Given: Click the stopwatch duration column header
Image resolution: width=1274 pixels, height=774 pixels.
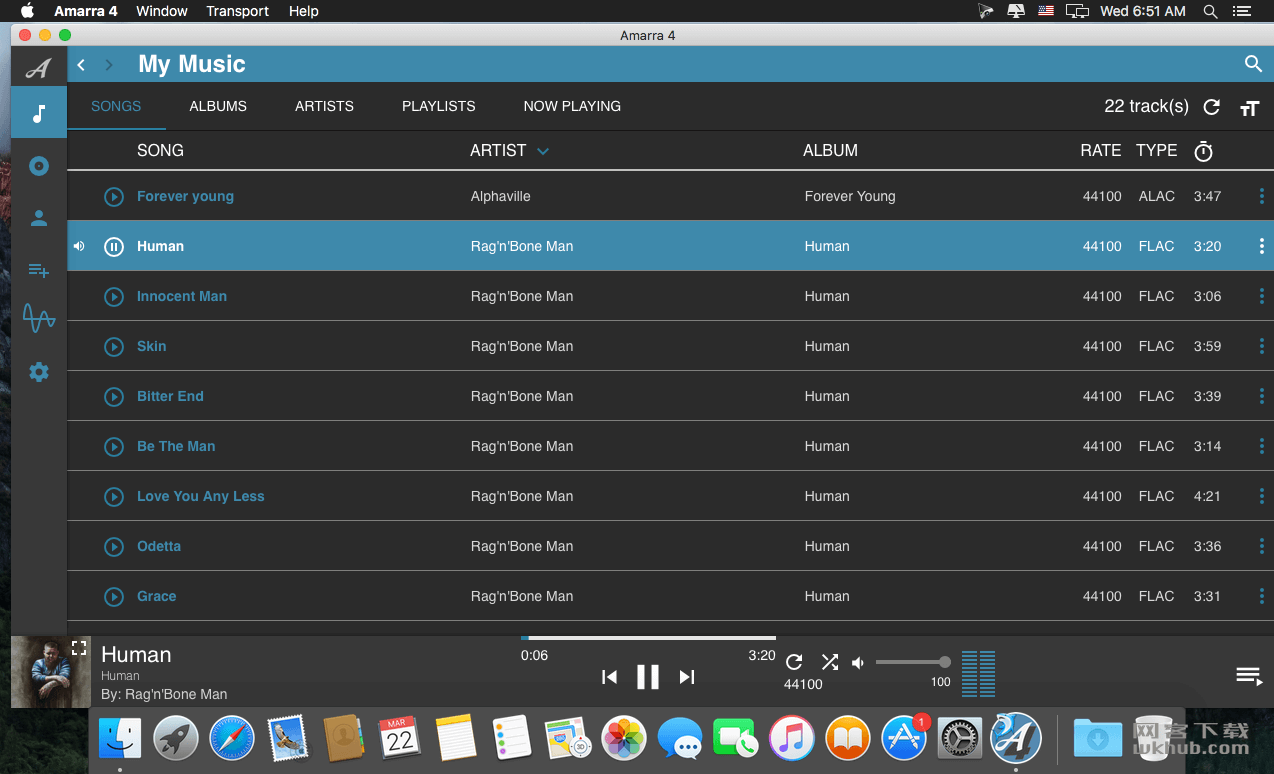Looking at the screenshot, I should point(1204,151).
